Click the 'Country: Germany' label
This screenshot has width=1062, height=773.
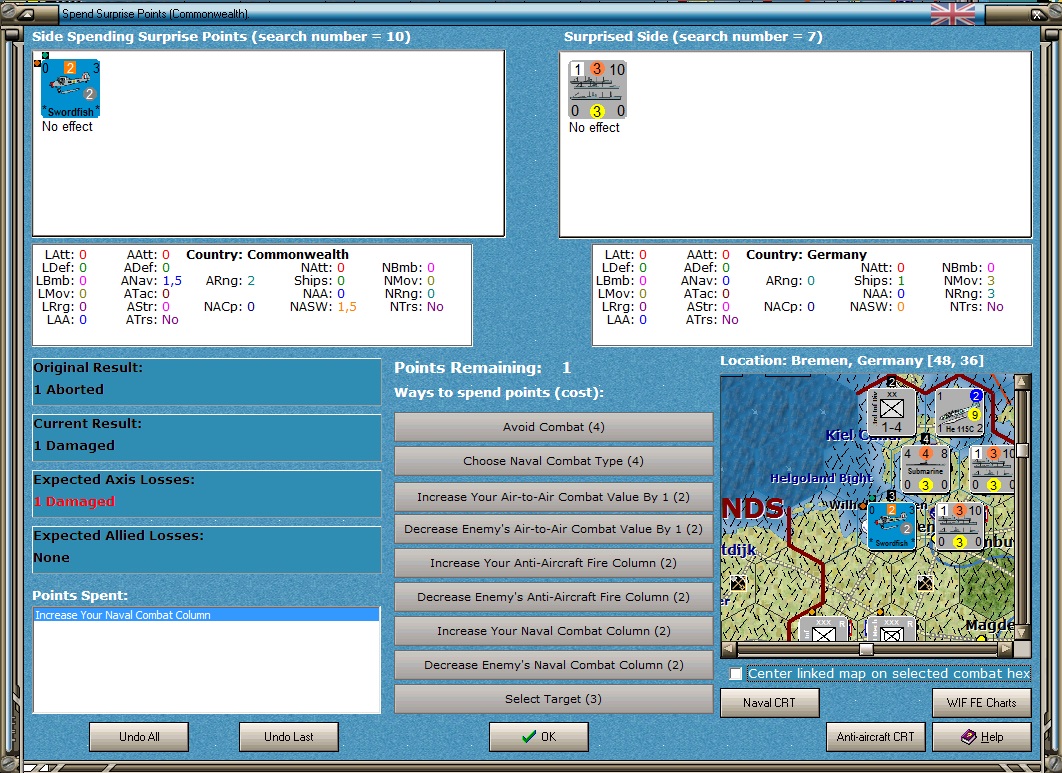807,255
